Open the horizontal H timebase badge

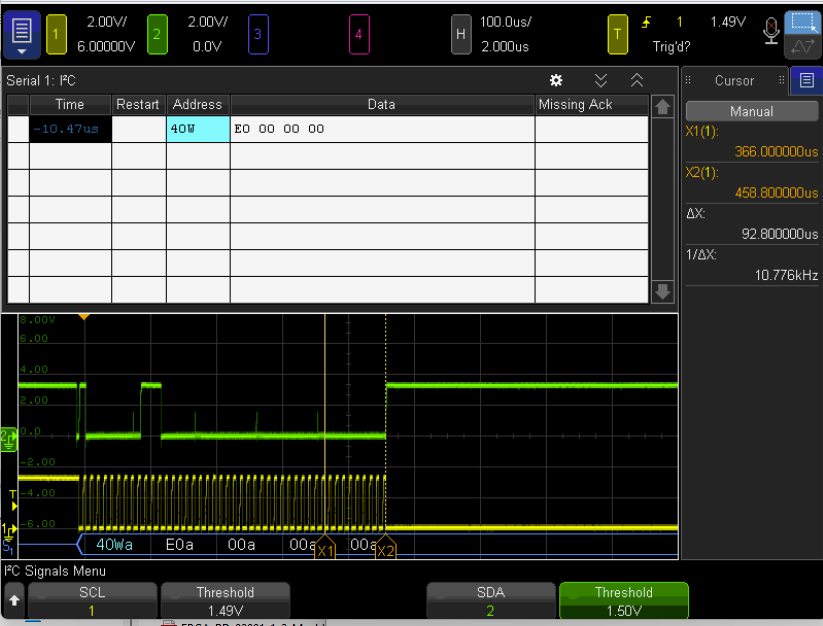coord(460,35)
